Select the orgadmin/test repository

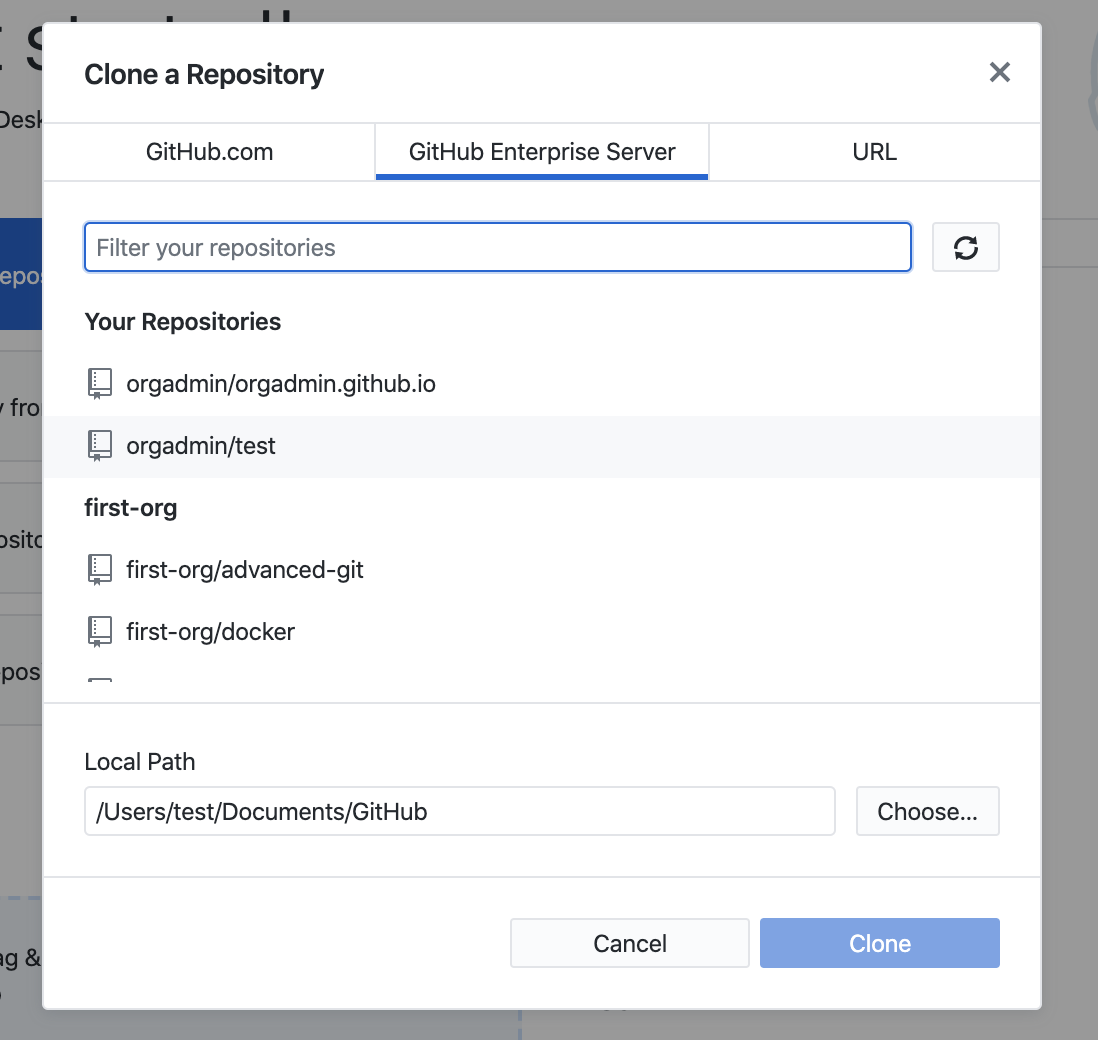coord(201,446)
